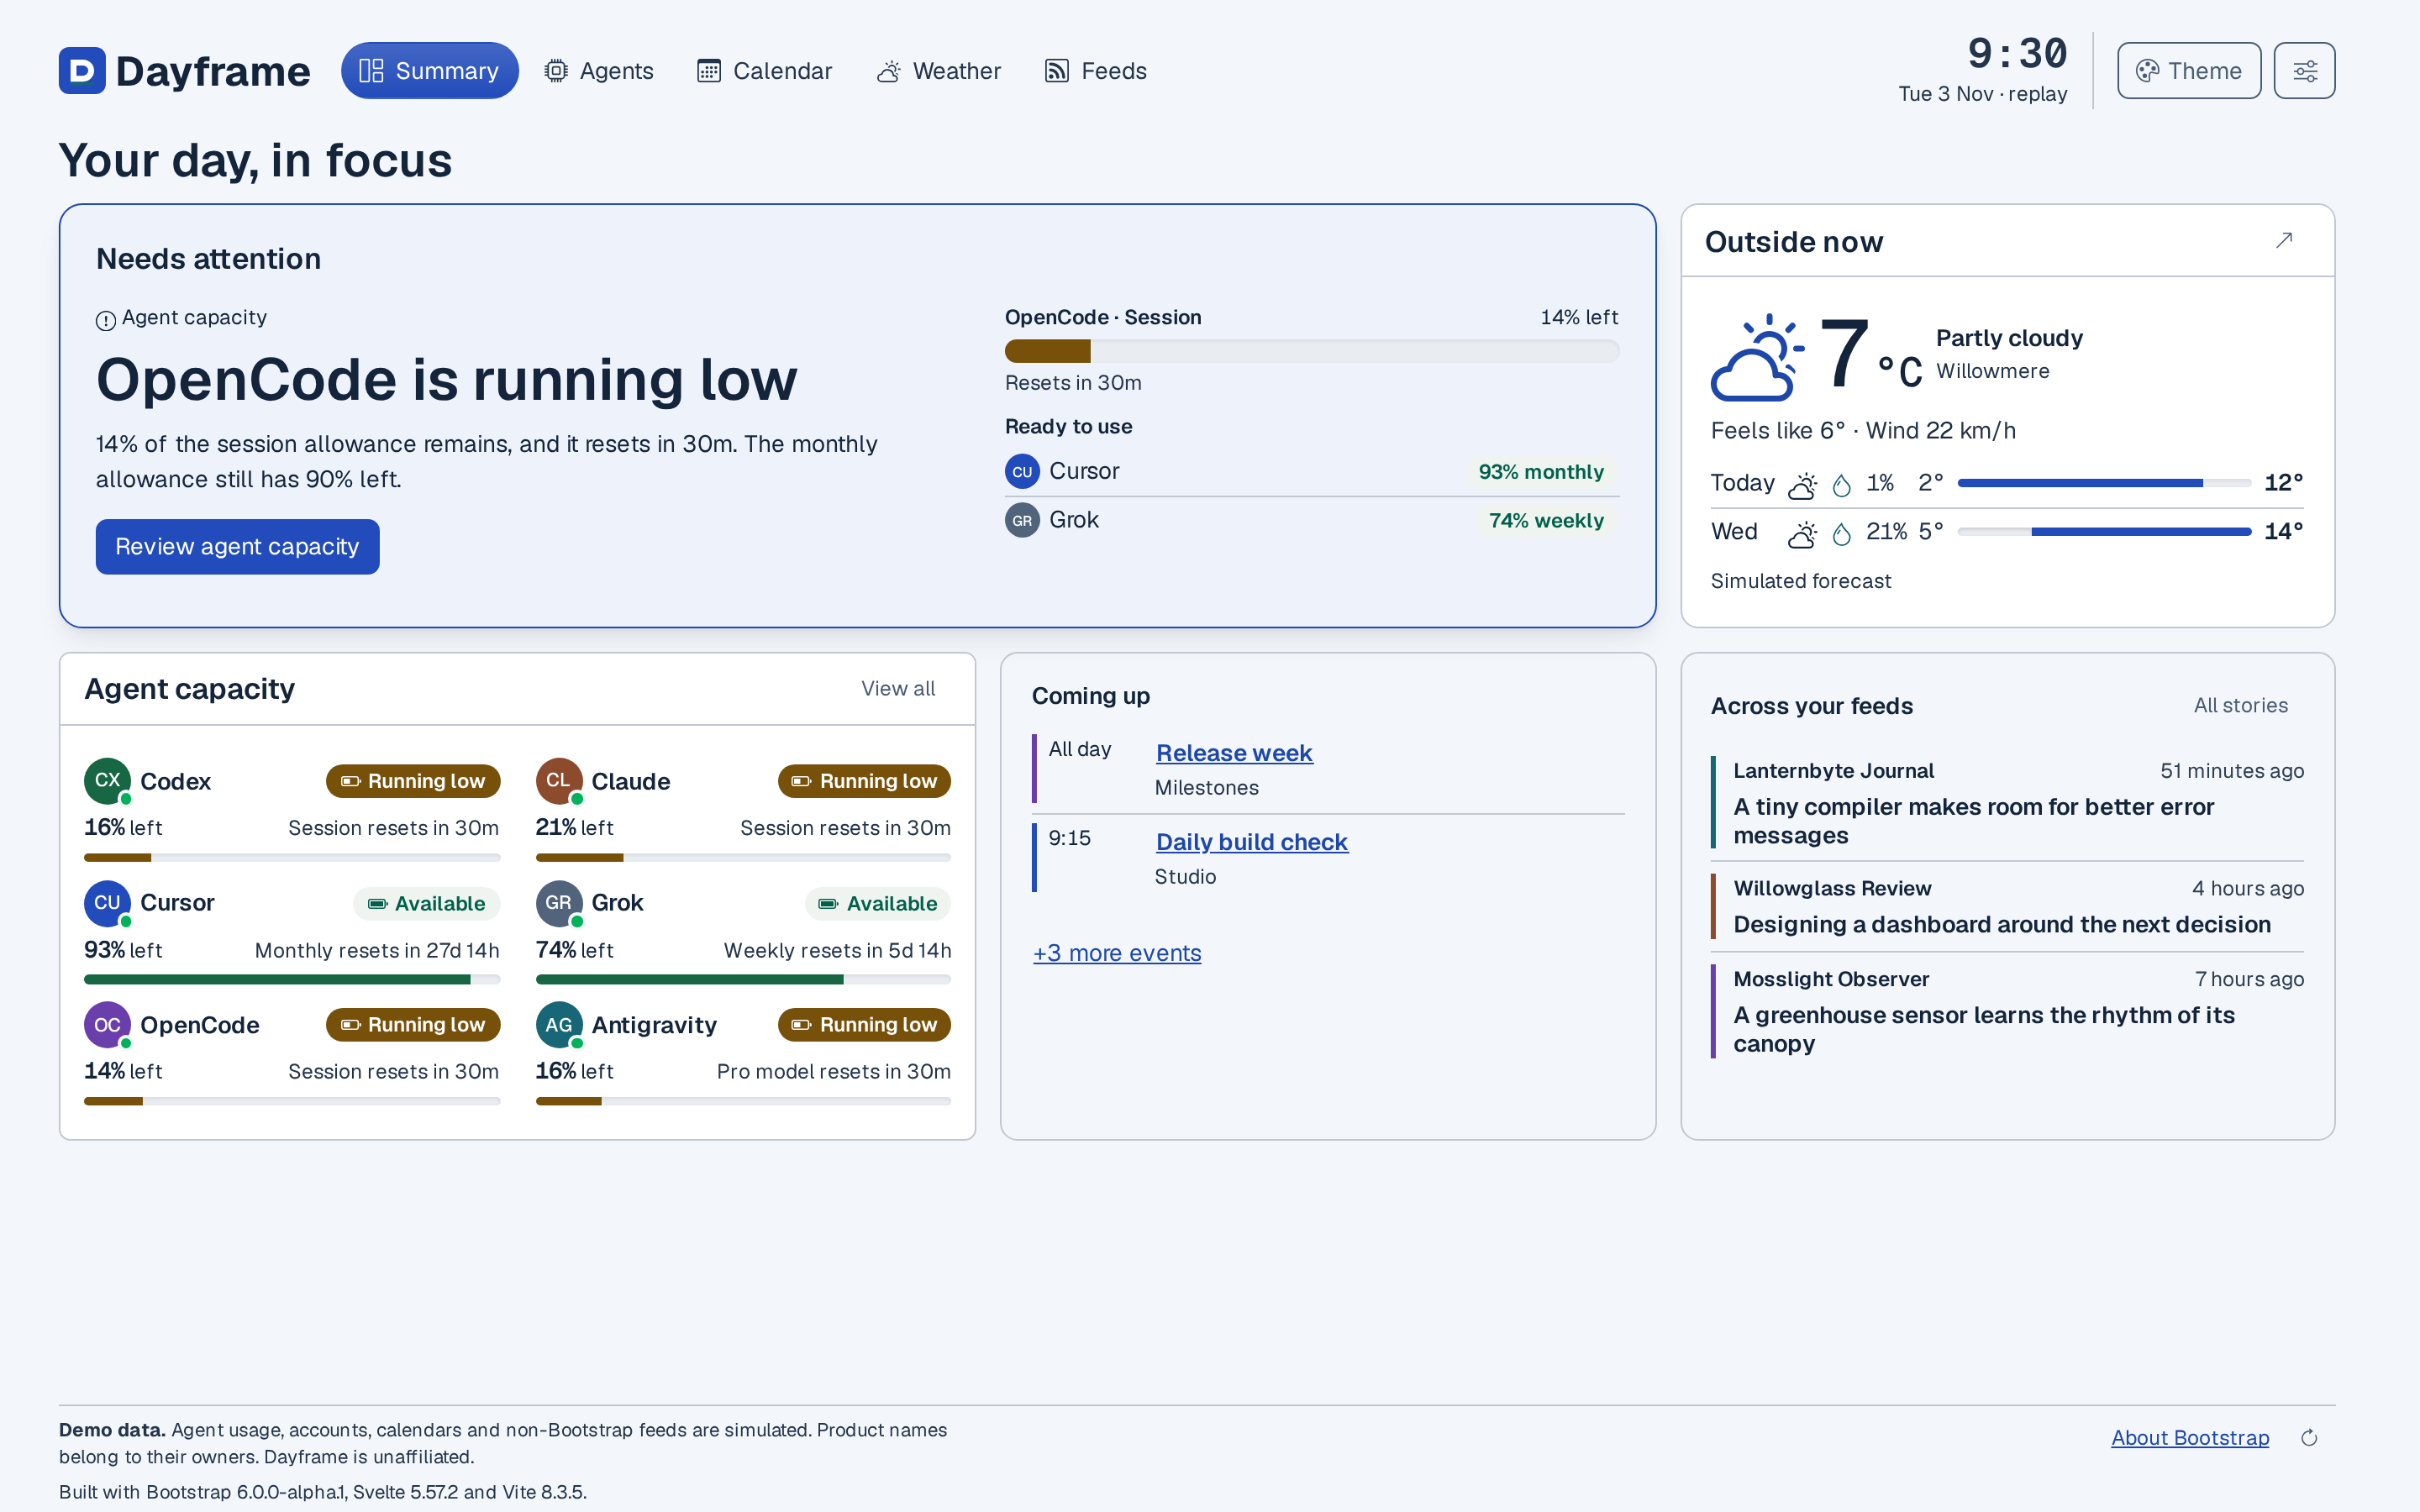Image resolution: width=2420 pixels, height=1512 pixels.
Task: Click the Claude CL avatar
Action: pyautogui.click(x=559, y=780)
